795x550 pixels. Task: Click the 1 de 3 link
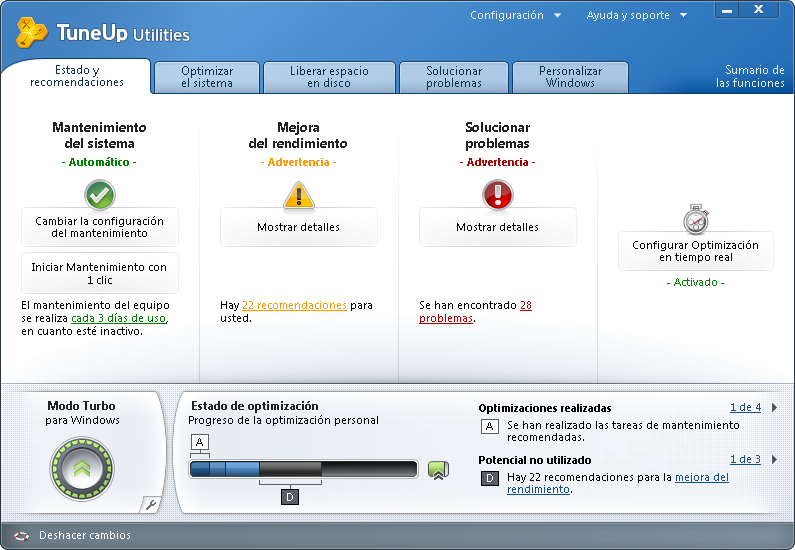click(x=745, y=459)
